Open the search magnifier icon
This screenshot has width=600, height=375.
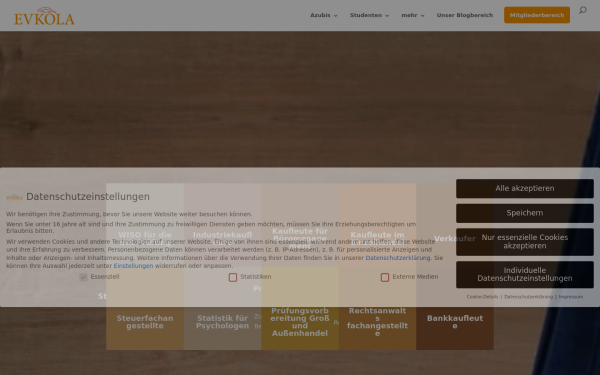coord(582,10)
